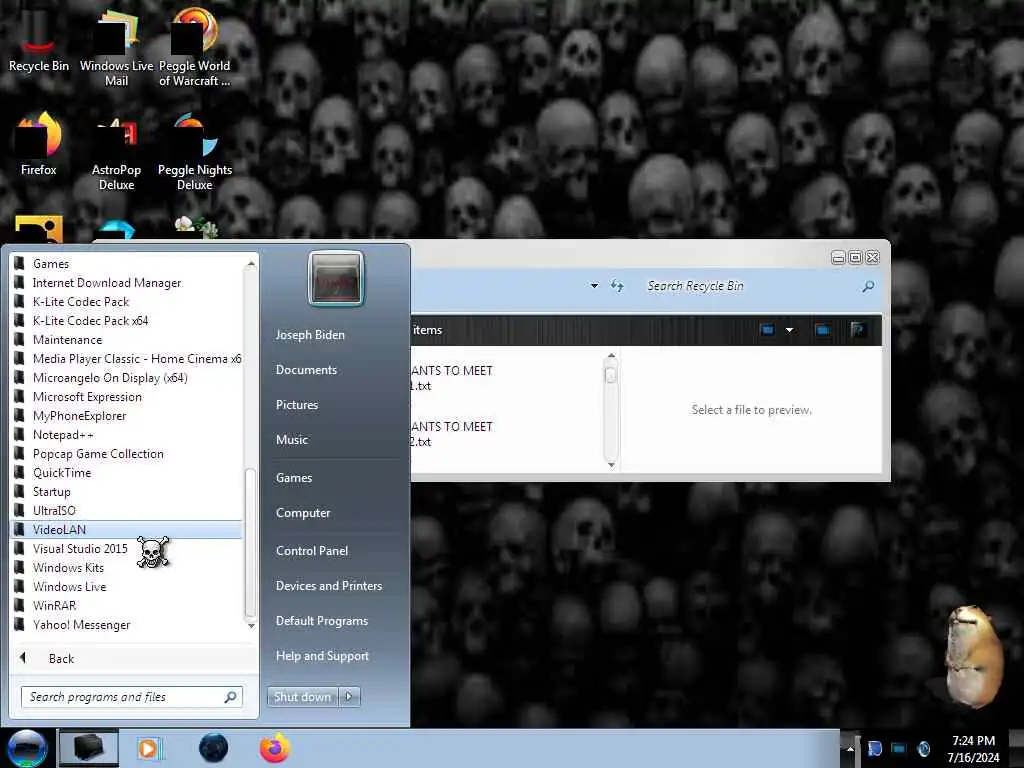Open Recycle Bin desktop icon
The width and height of the screenshot is (1024, 768).
tap(39, 37)
